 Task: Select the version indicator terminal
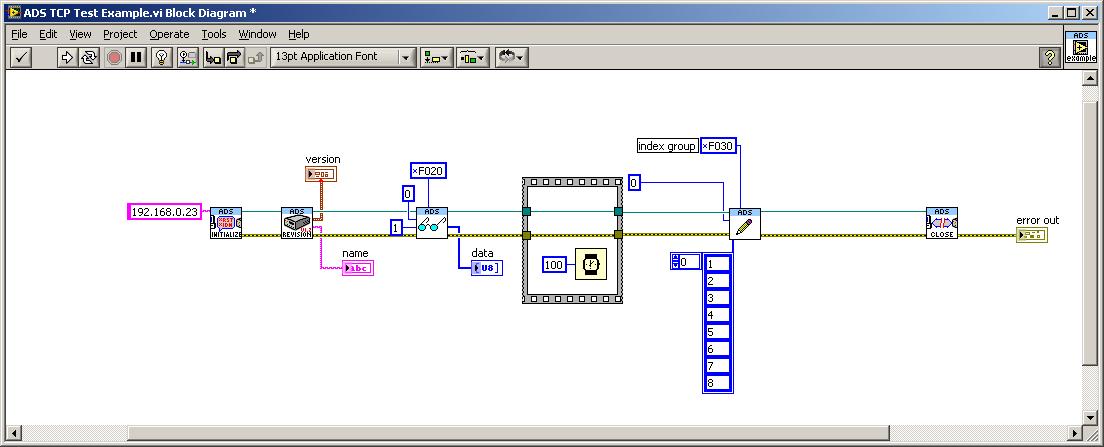pos(321,174)
